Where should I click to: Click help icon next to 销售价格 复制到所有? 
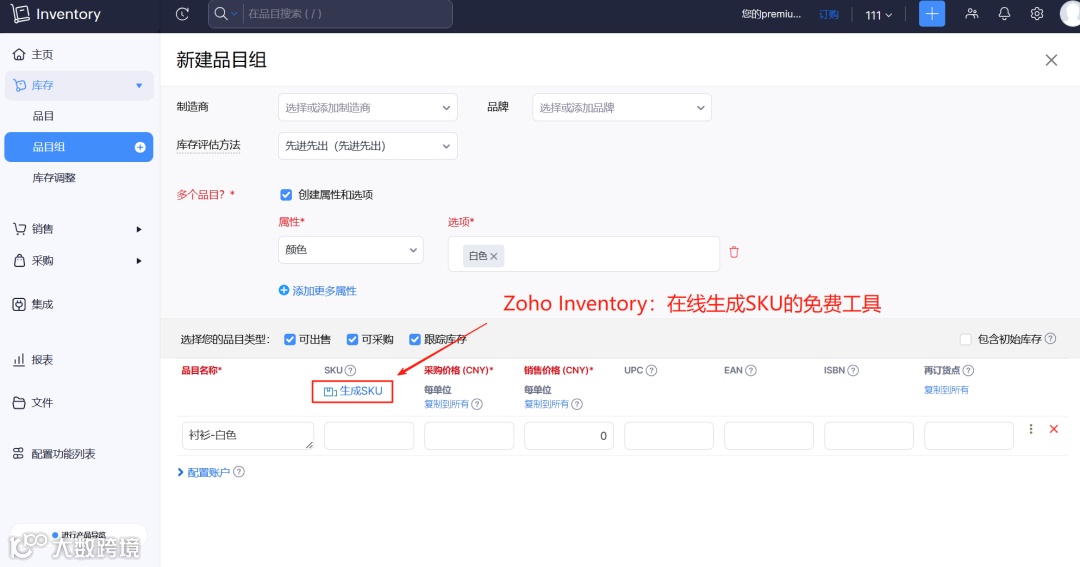(x=577, y=404)
